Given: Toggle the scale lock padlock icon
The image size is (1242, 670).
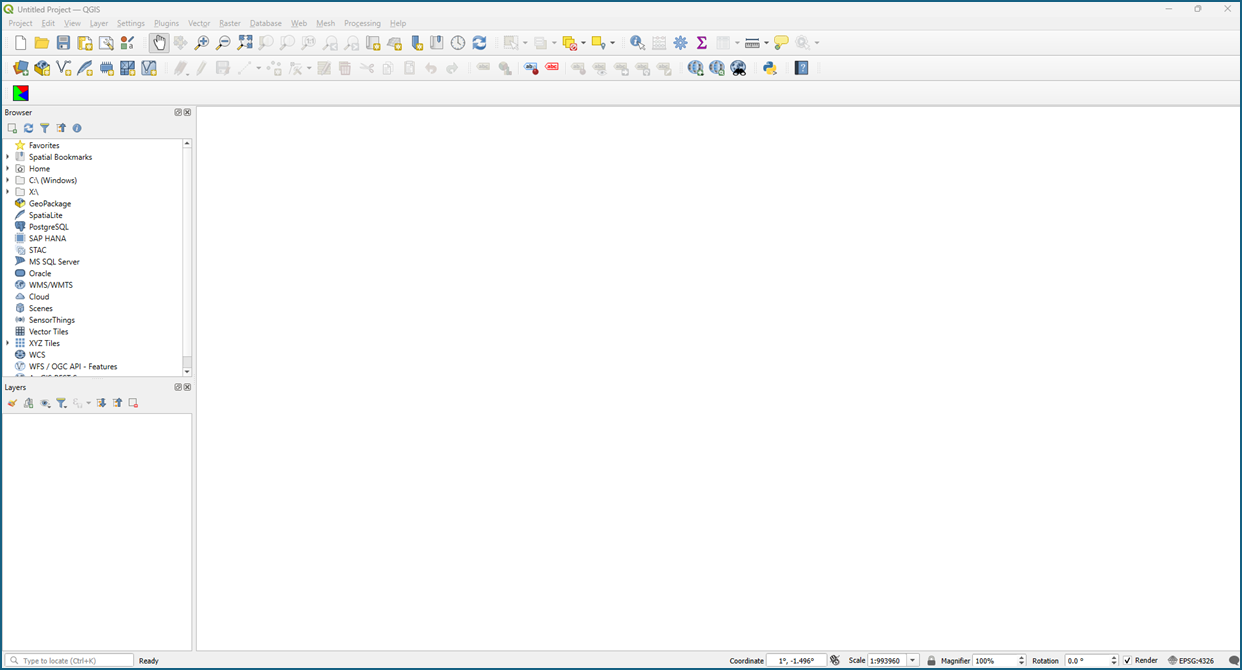Looking at the screenshot, I should point(931,661).
